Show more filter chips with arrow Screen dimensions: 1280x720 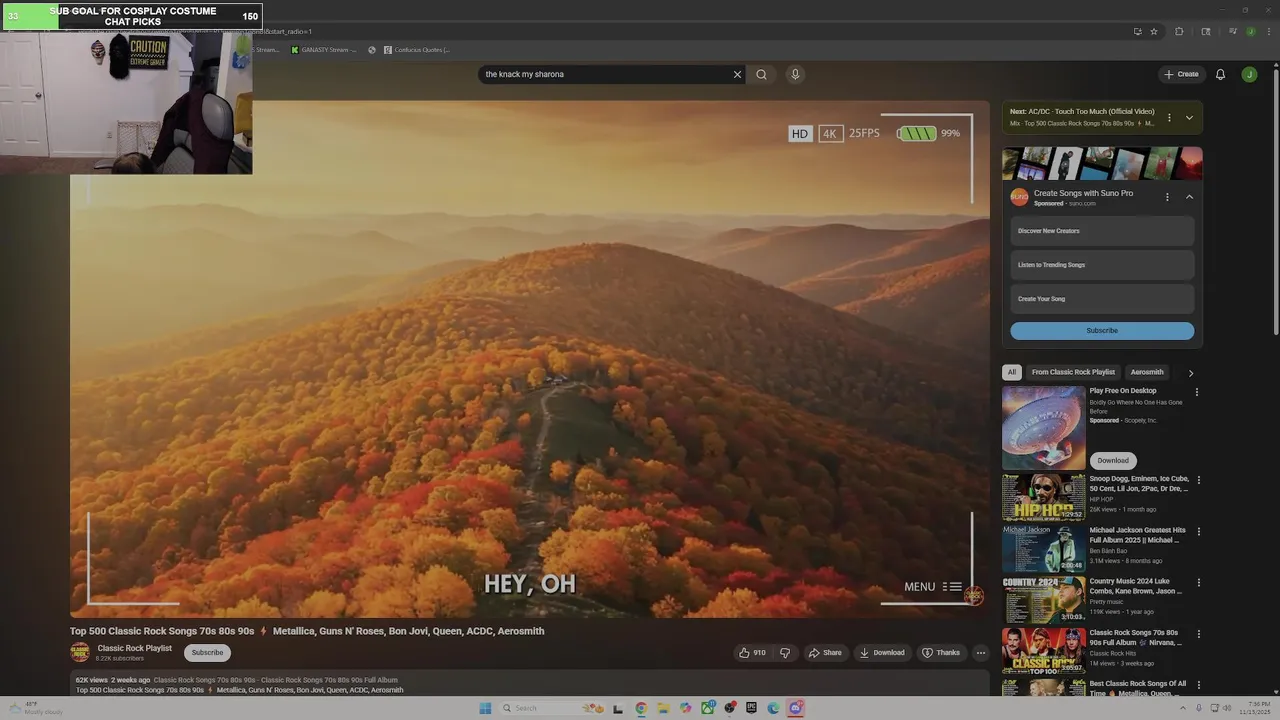[1190, 373]
